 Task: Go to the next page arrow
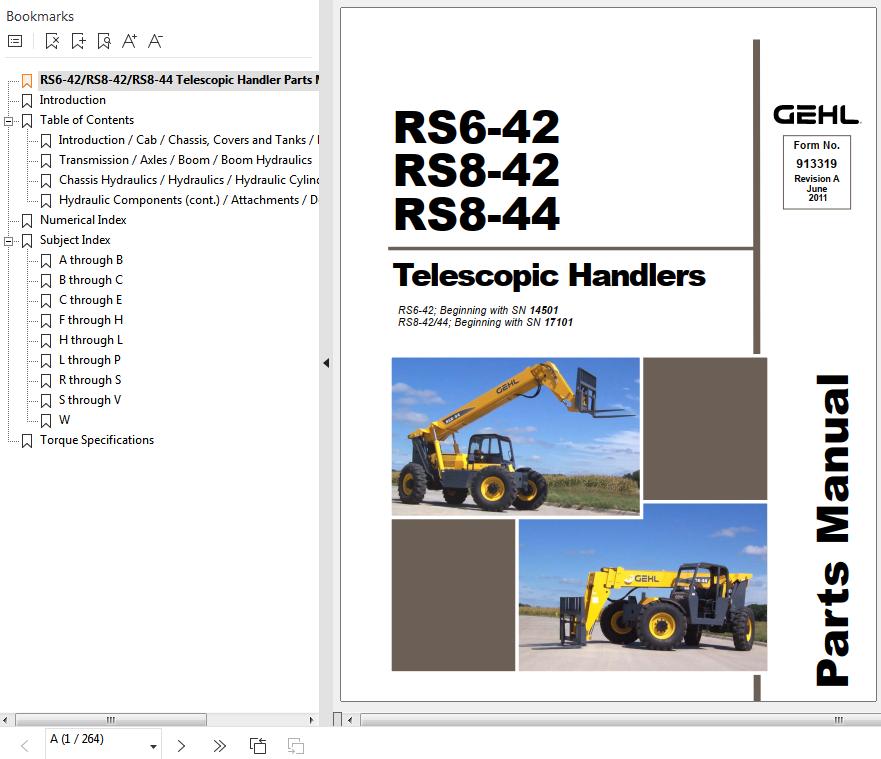pyautogui.click(x=181, y=746)
